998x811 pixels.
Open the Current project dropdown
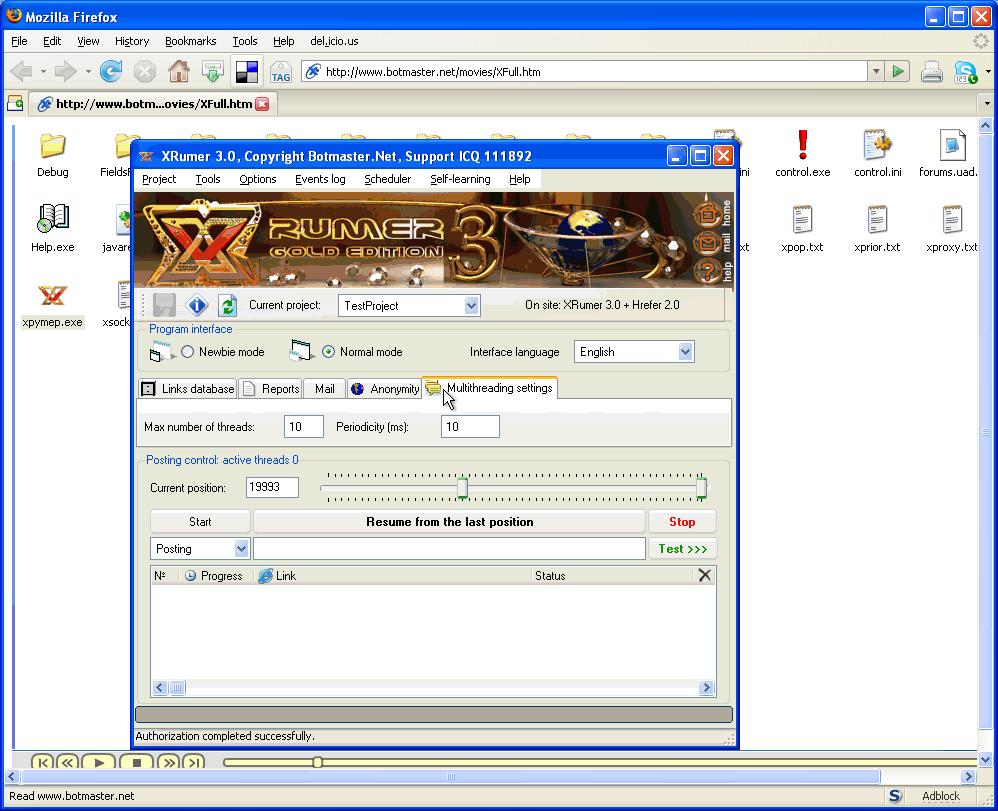[471, 306]
